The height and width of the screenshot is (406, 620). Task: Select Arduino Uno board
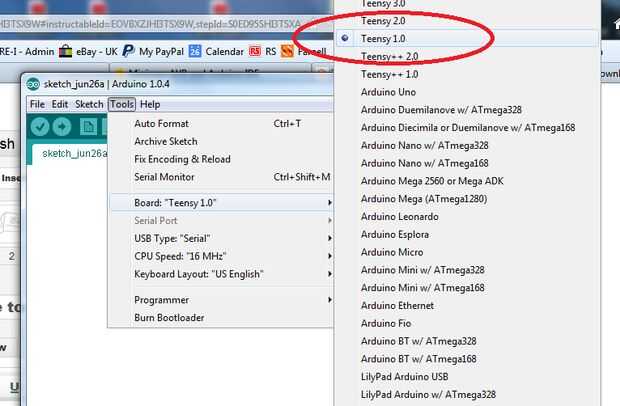pyautogui.click(x=467, y=92)
